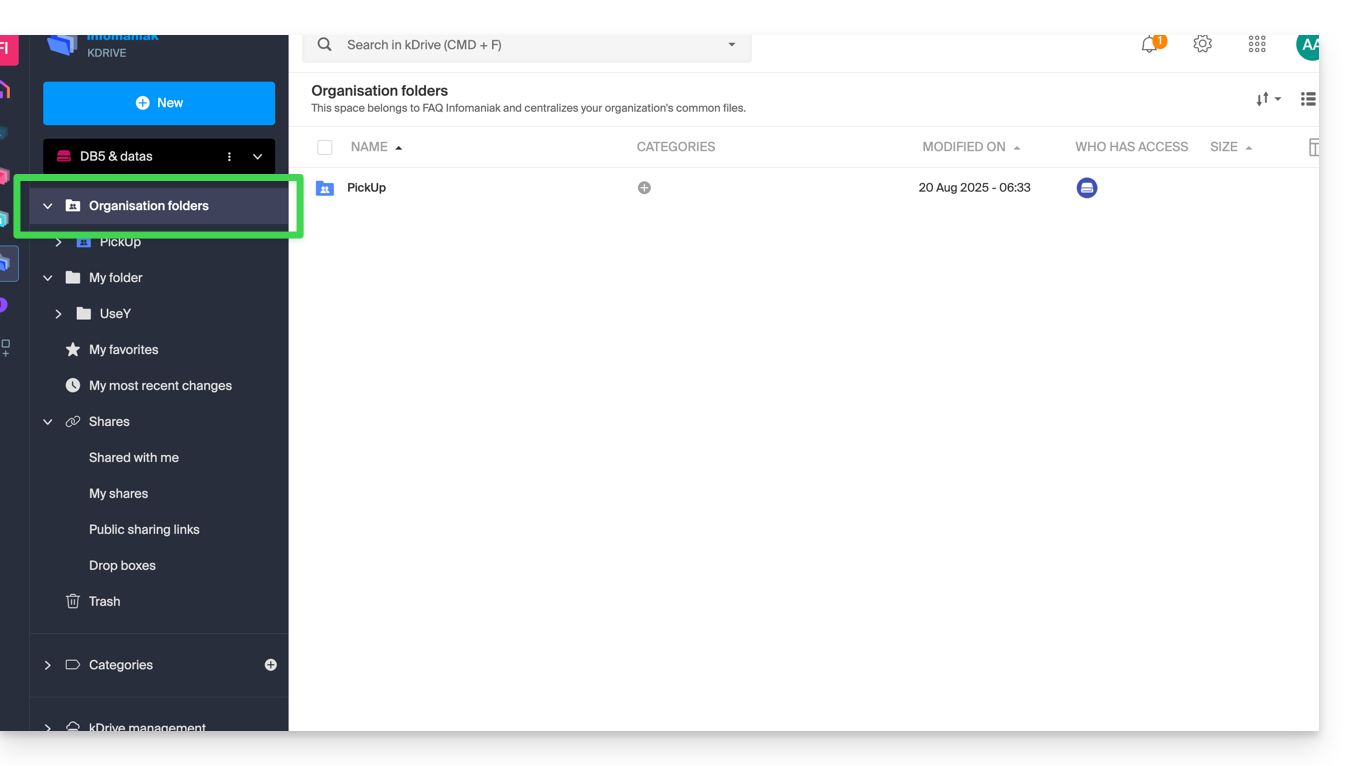
Task: Open settings gear icon in header
Action: point(1202,44)
